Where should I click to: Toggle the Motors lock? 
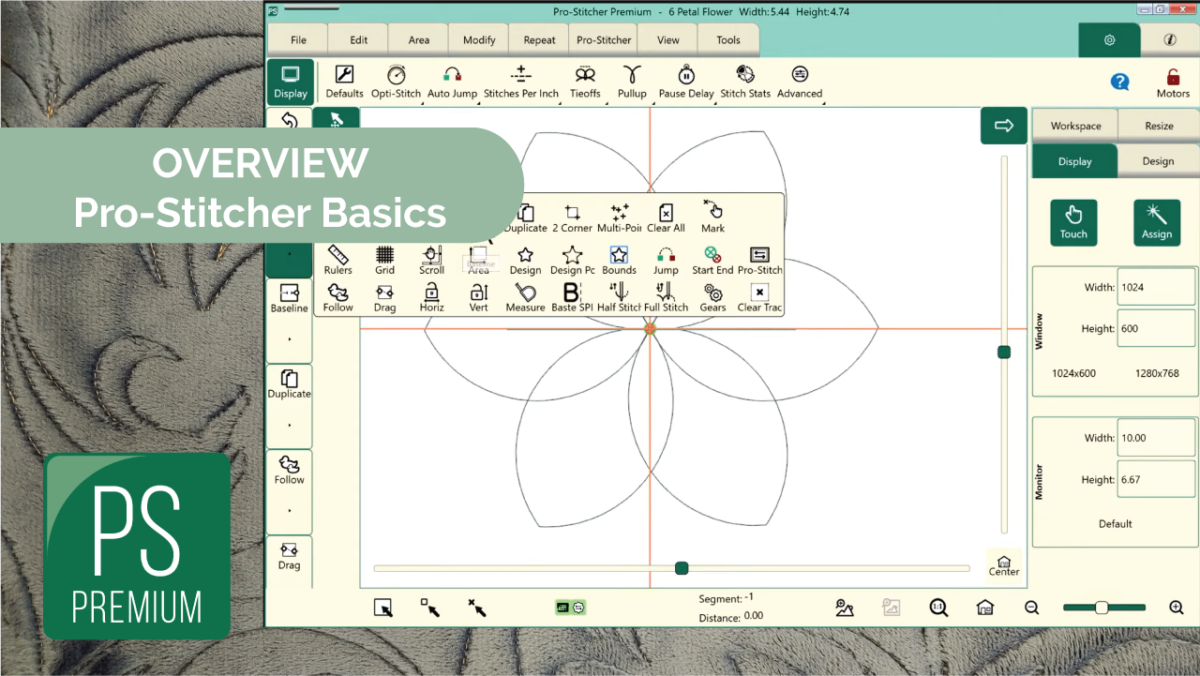pyautogui.click(x=1172, y=81)
